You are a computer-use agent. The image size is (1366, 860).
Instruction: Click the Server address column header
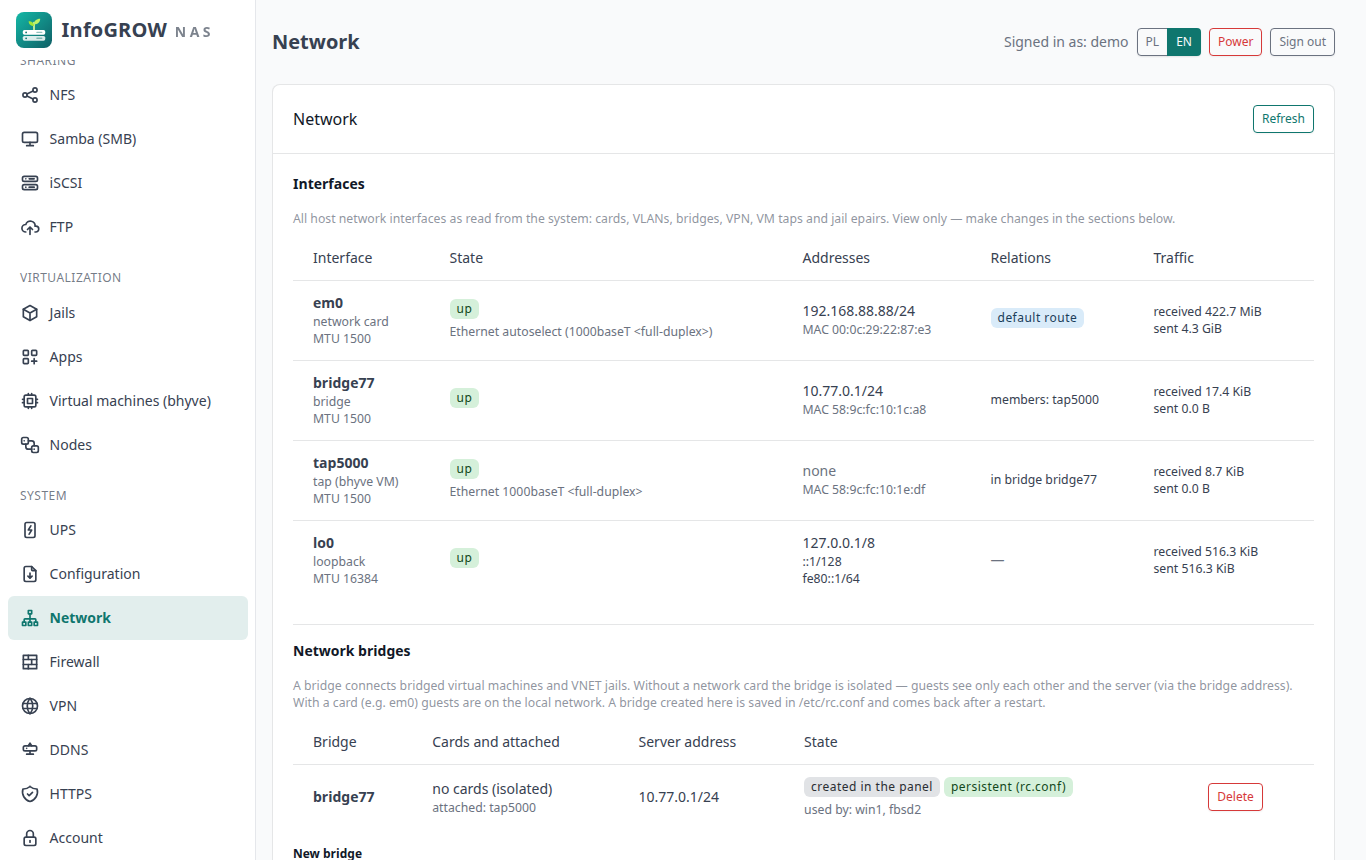tap(687, 742)
